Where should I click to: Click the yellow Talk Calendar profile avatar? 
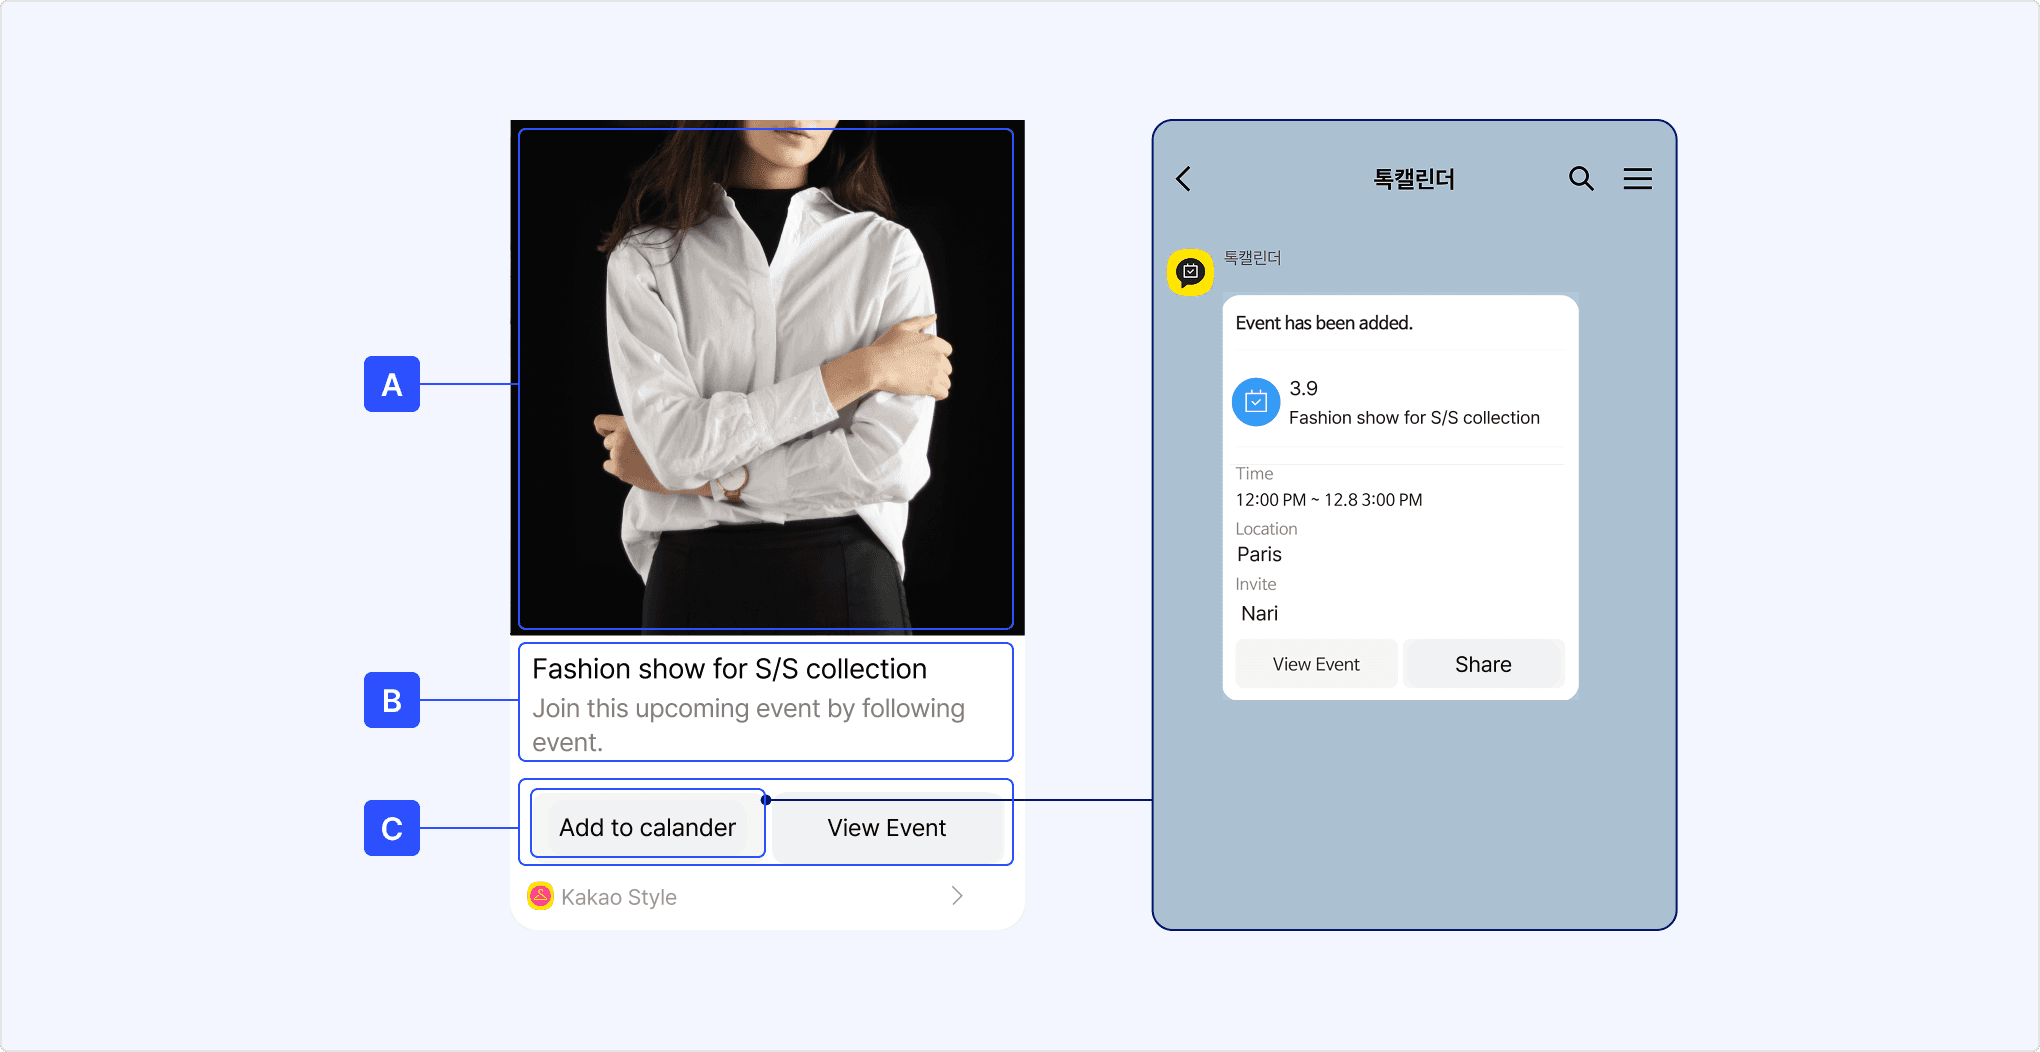tap(1190, 272)
